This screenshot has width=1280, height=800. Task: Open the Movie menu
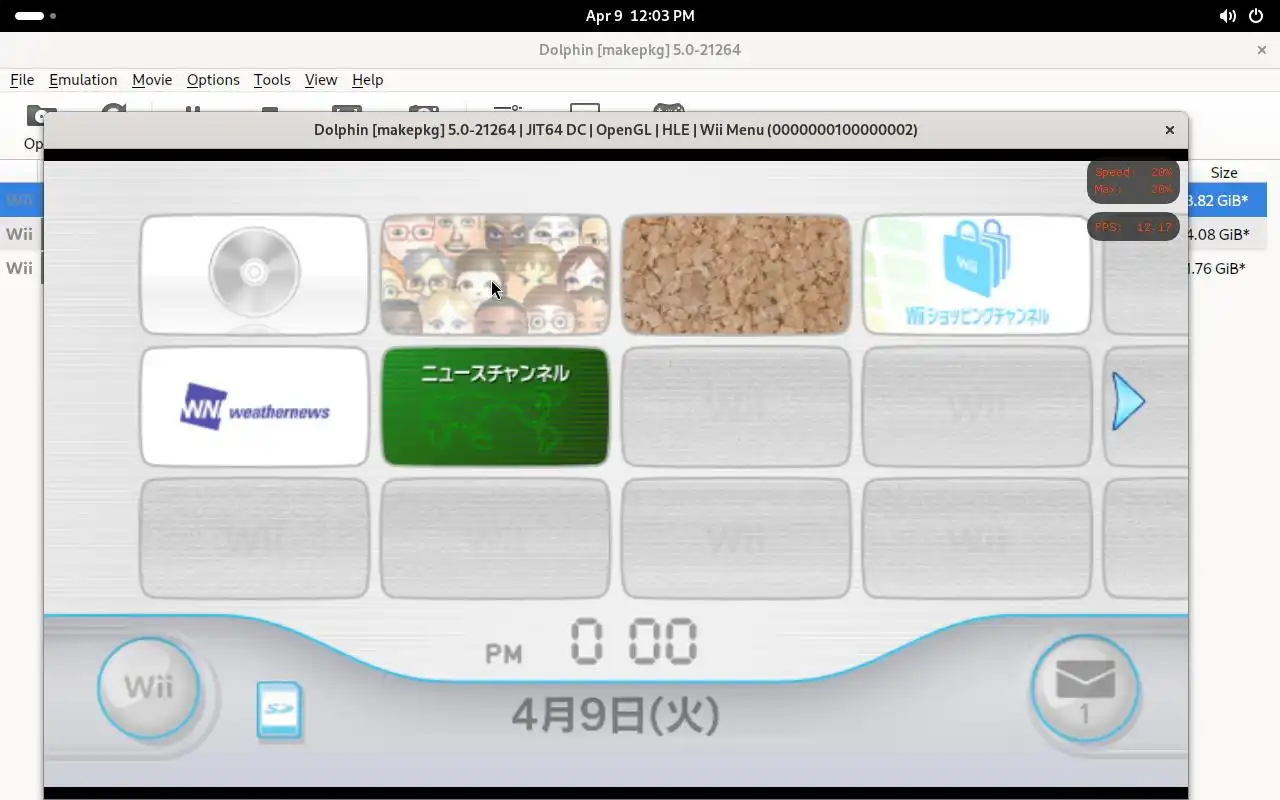[x=152, y=80]
